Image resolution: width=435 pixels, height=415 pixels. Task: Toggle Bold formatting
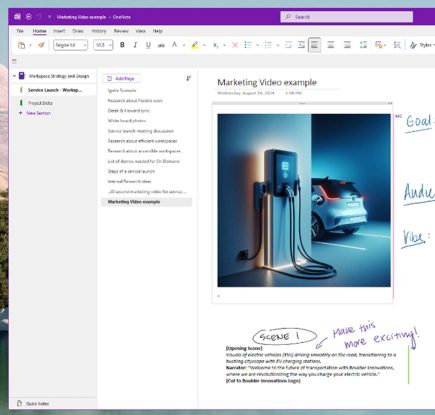point(122,45)
